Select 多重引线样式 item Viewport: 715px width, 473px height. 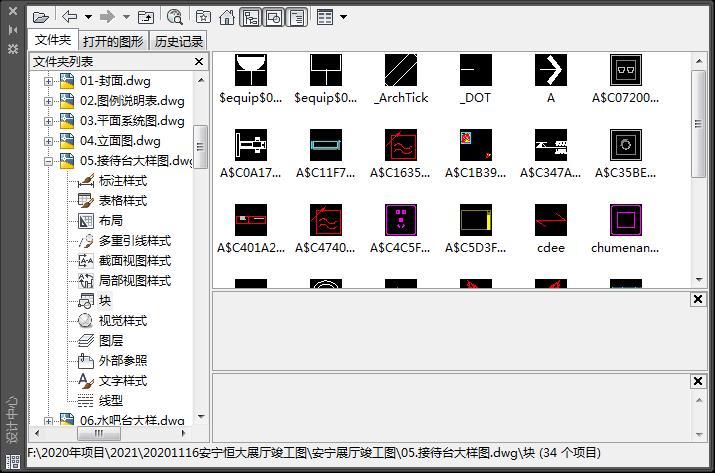pos(135,241)
